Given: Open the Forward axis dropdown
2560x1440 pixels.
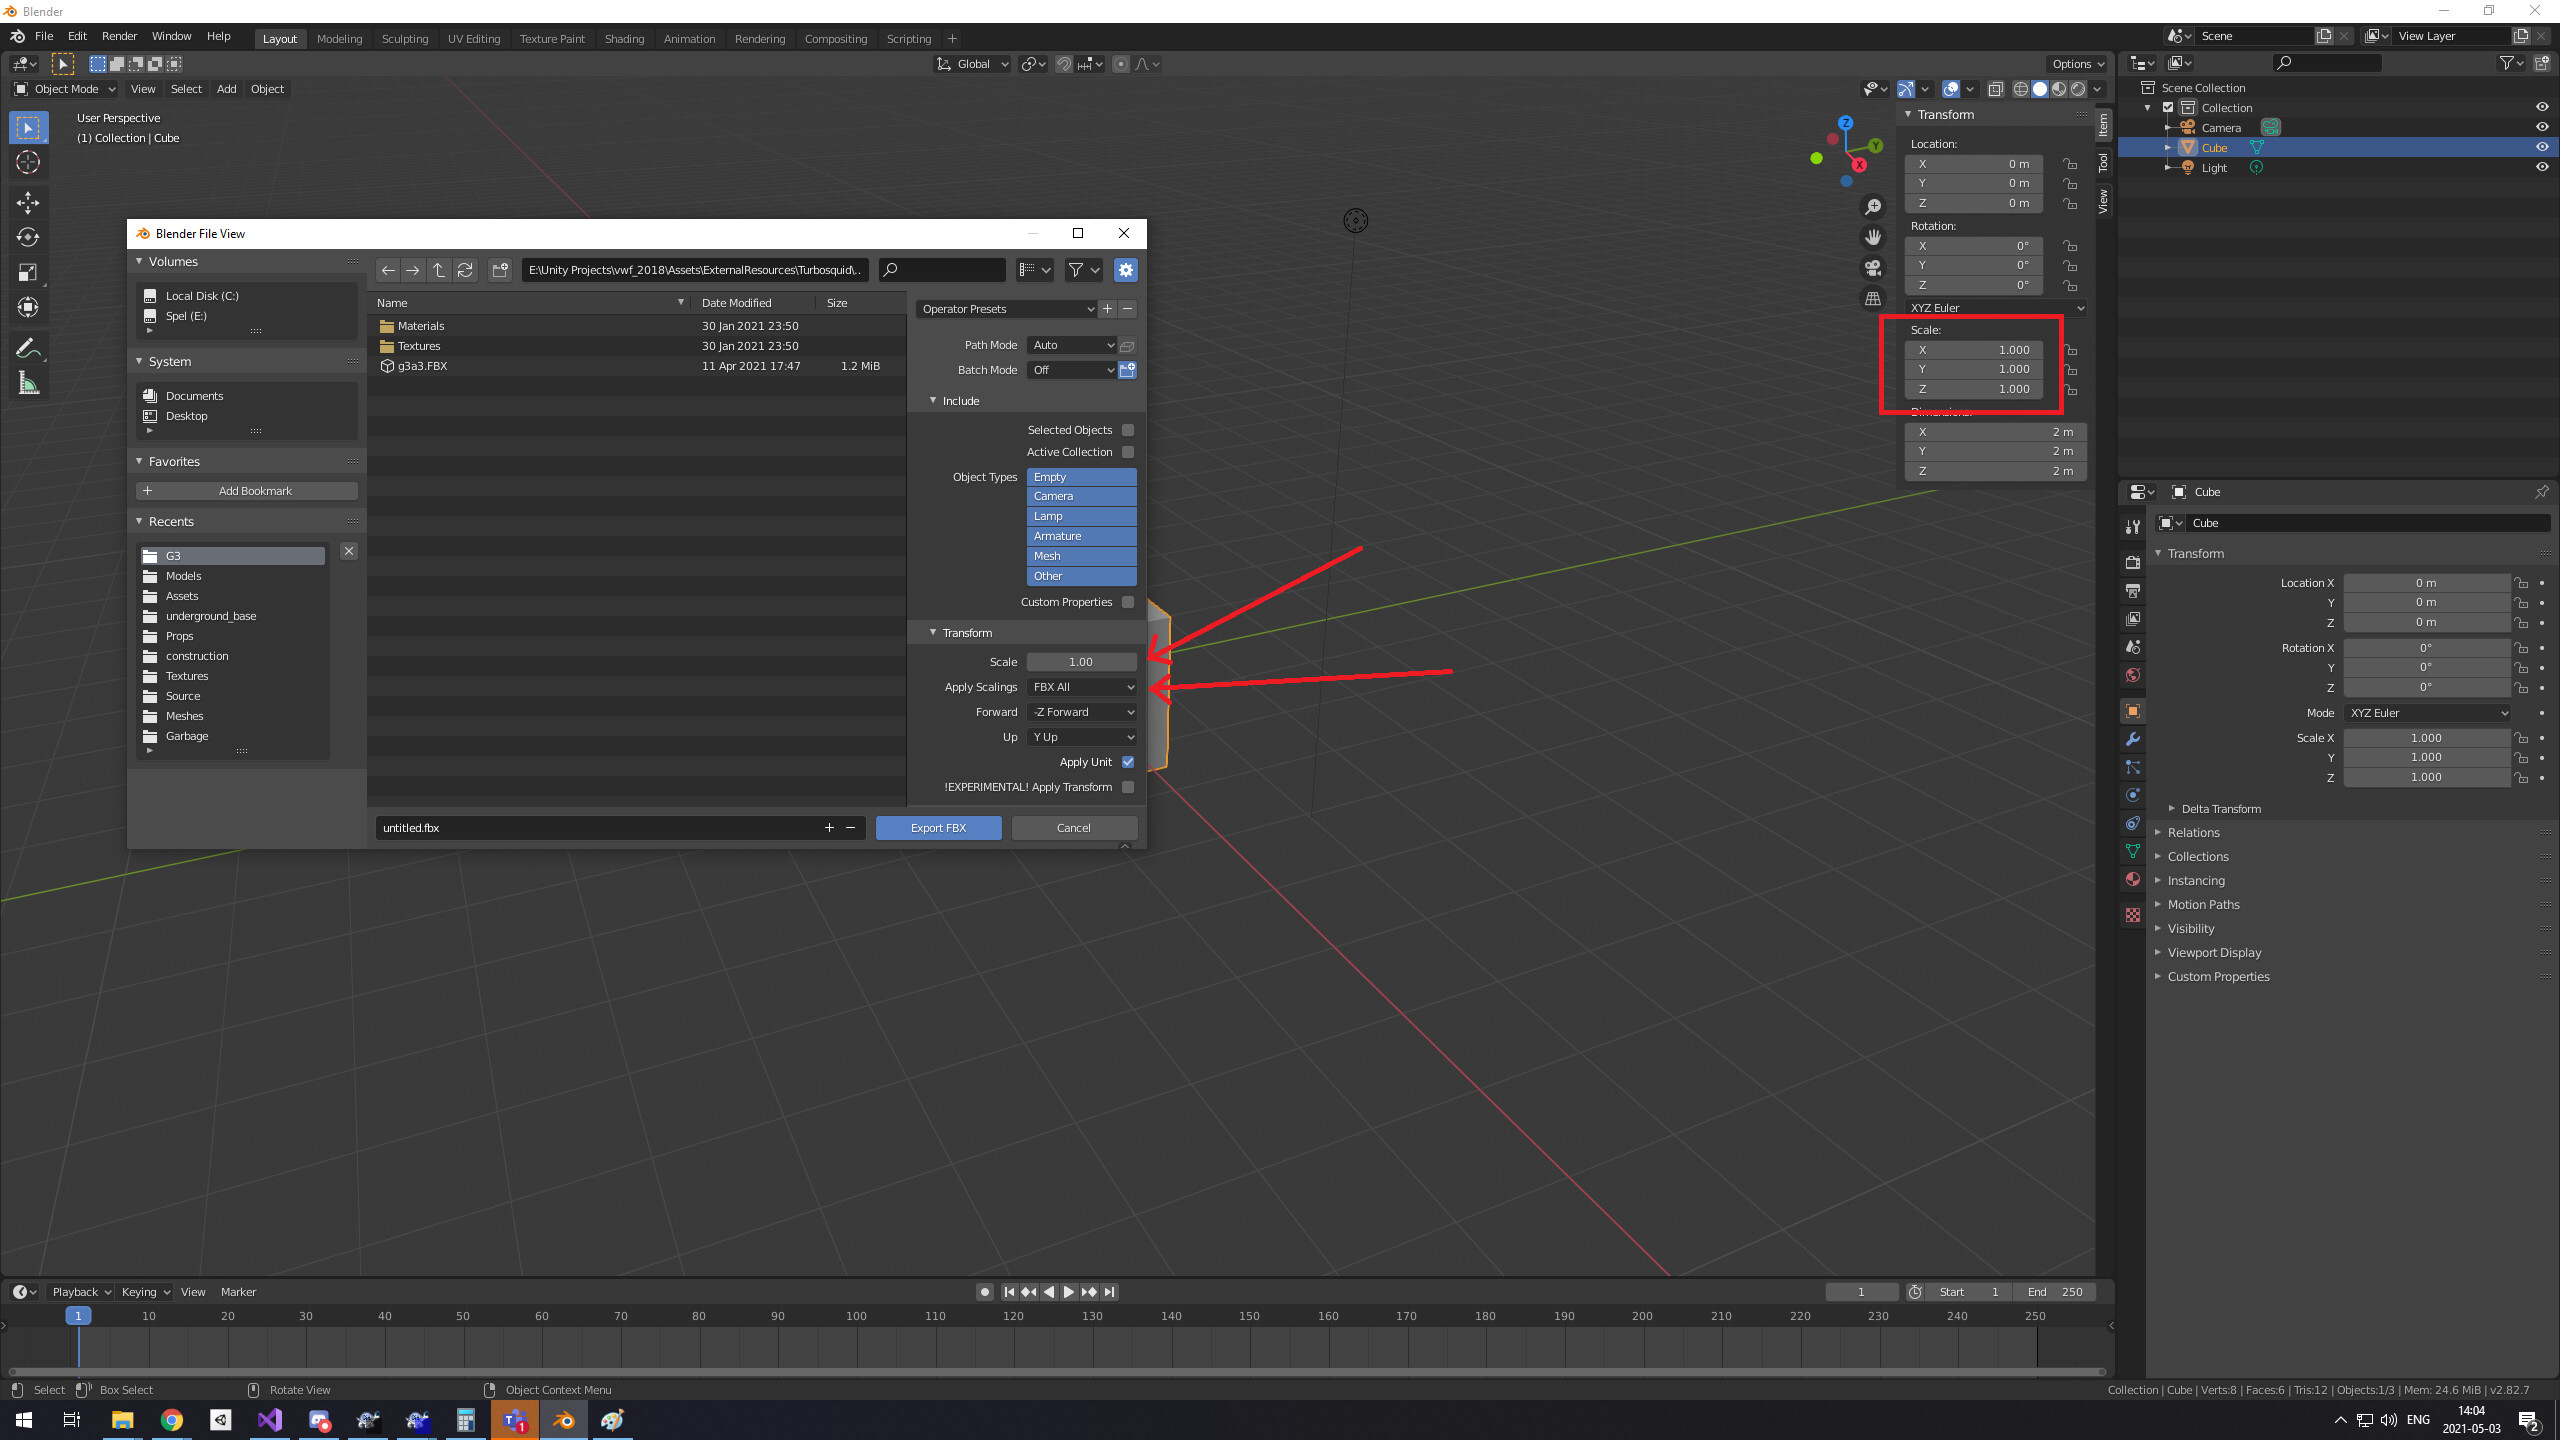Looking at the screenshot, I should tap(1081, 711).
